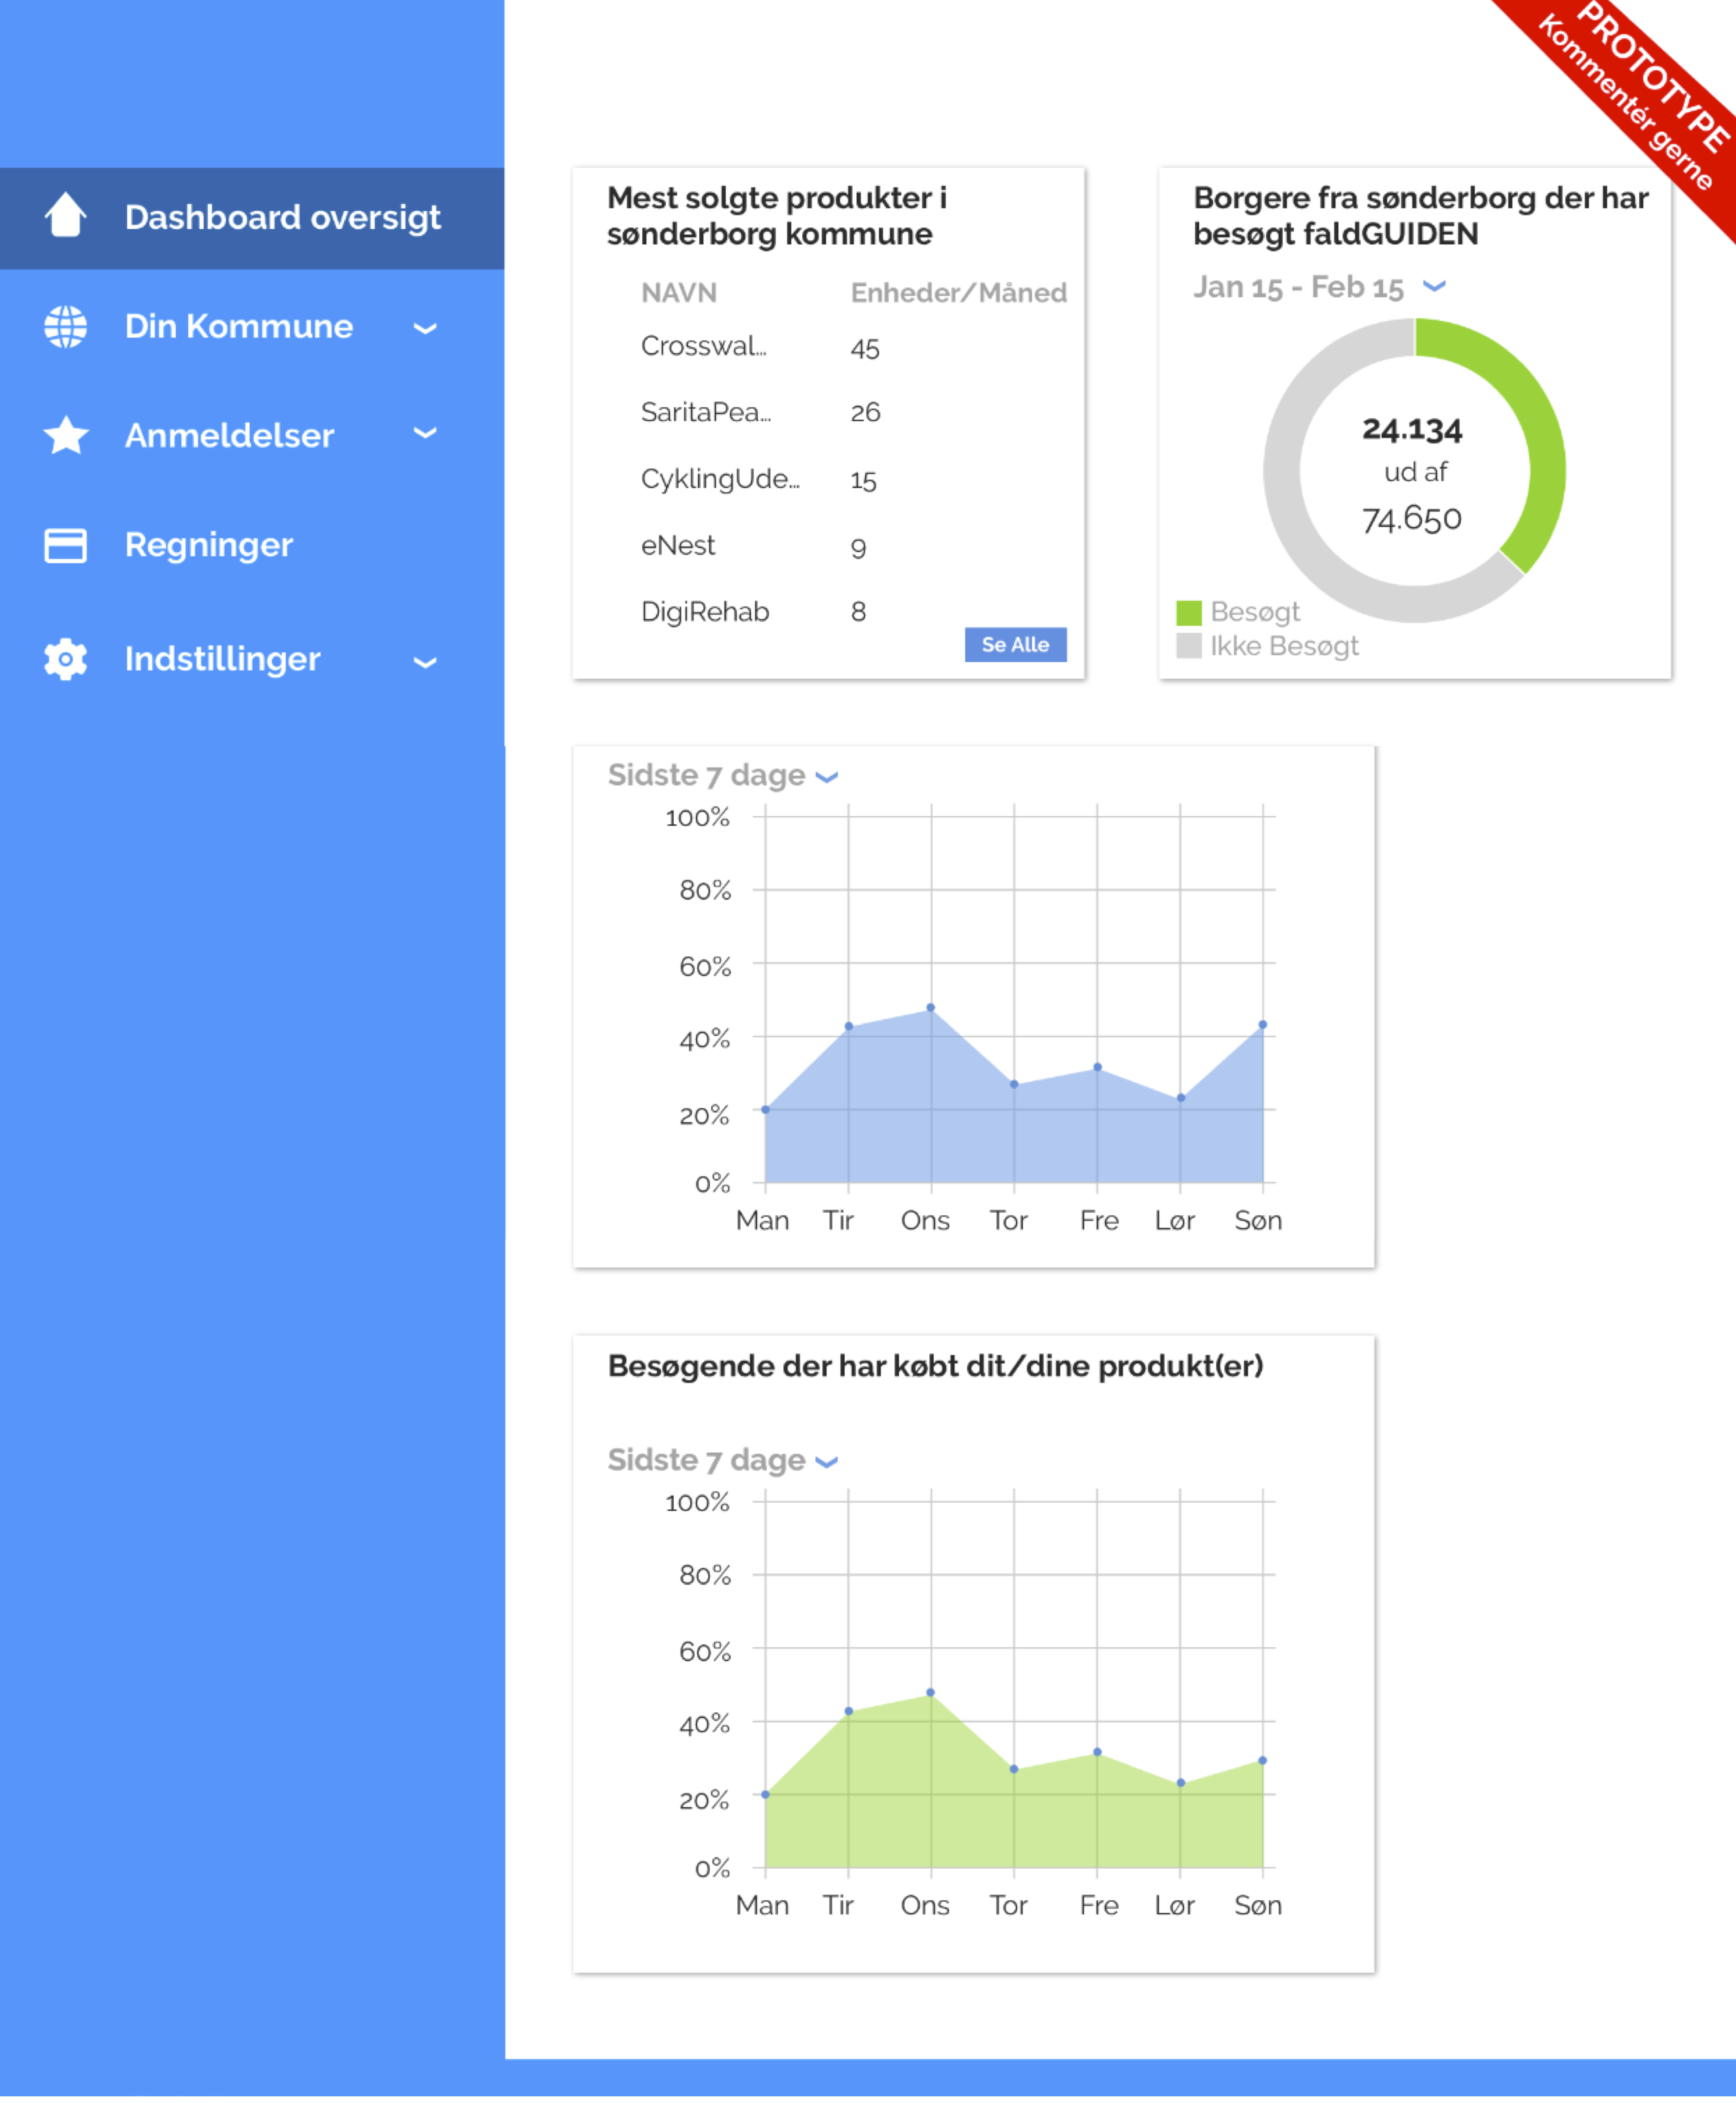Screen dimensions: 1736x2103
Task: Click the value 45 in the products table
Action: click(865, 349)
